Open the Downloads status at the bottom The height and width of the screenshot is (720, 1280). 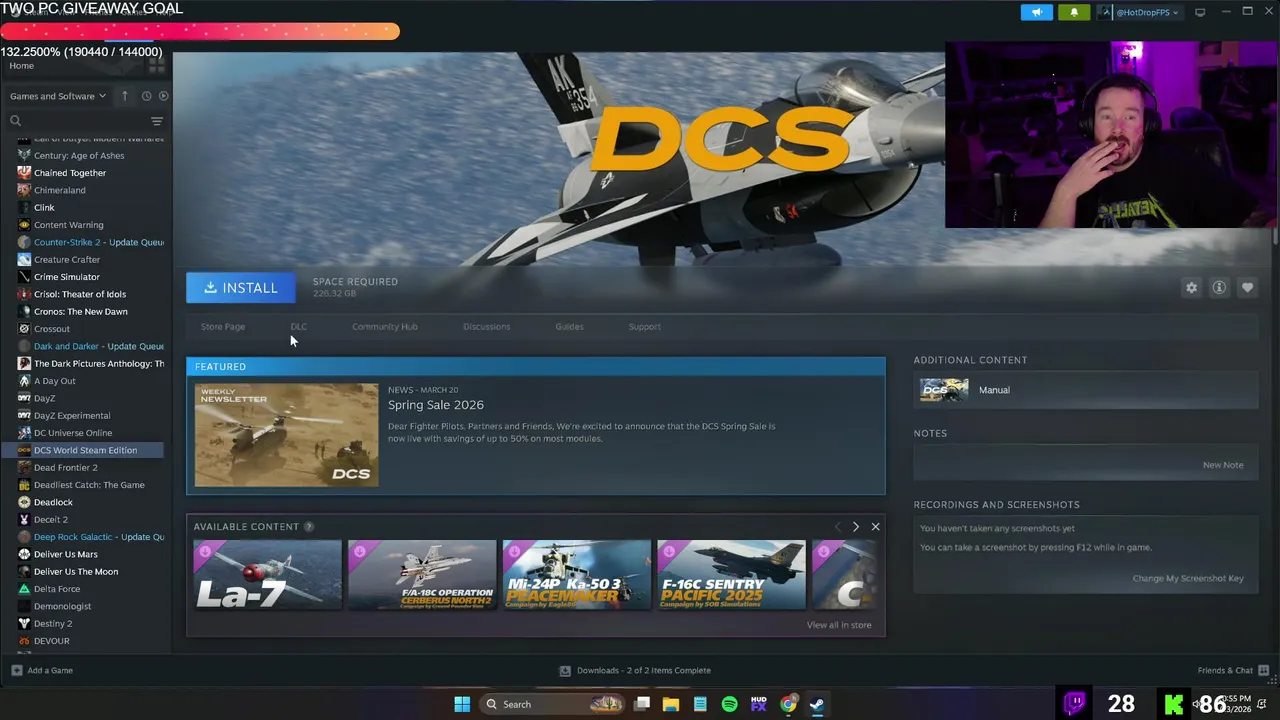(x=635, y=671)
